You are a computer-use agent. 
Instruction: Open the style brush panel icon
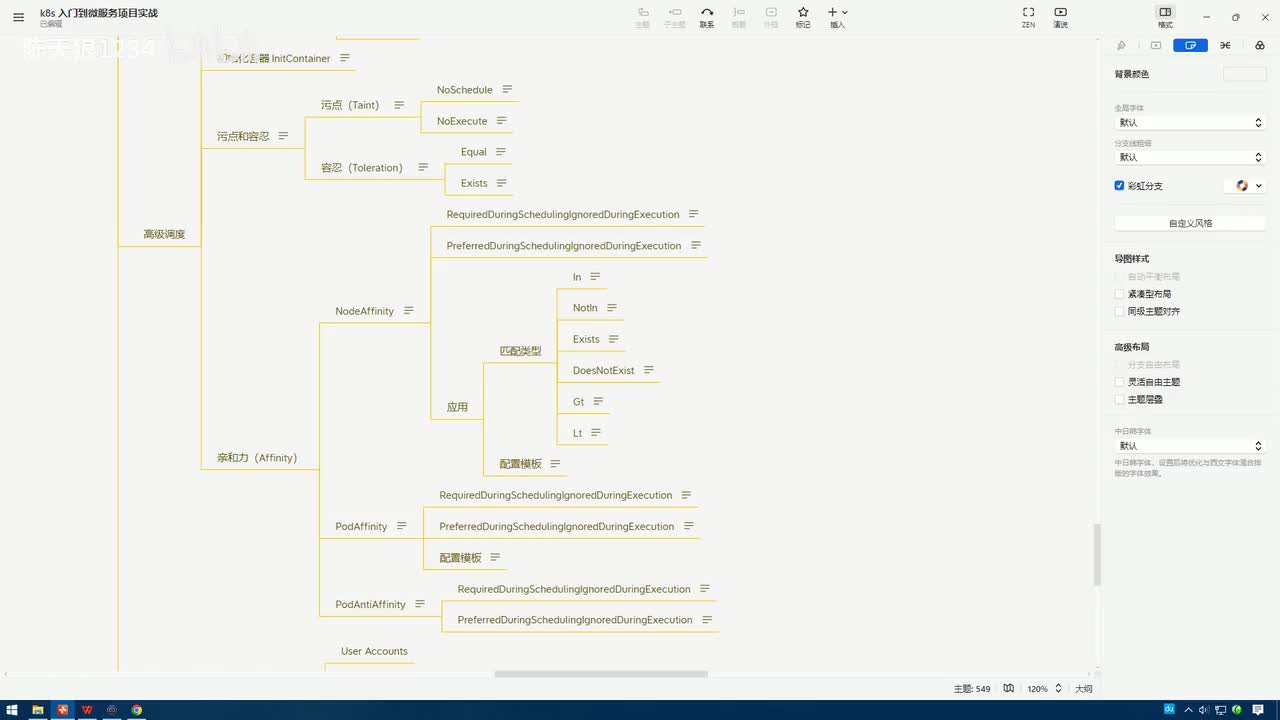pos(1121,45)
